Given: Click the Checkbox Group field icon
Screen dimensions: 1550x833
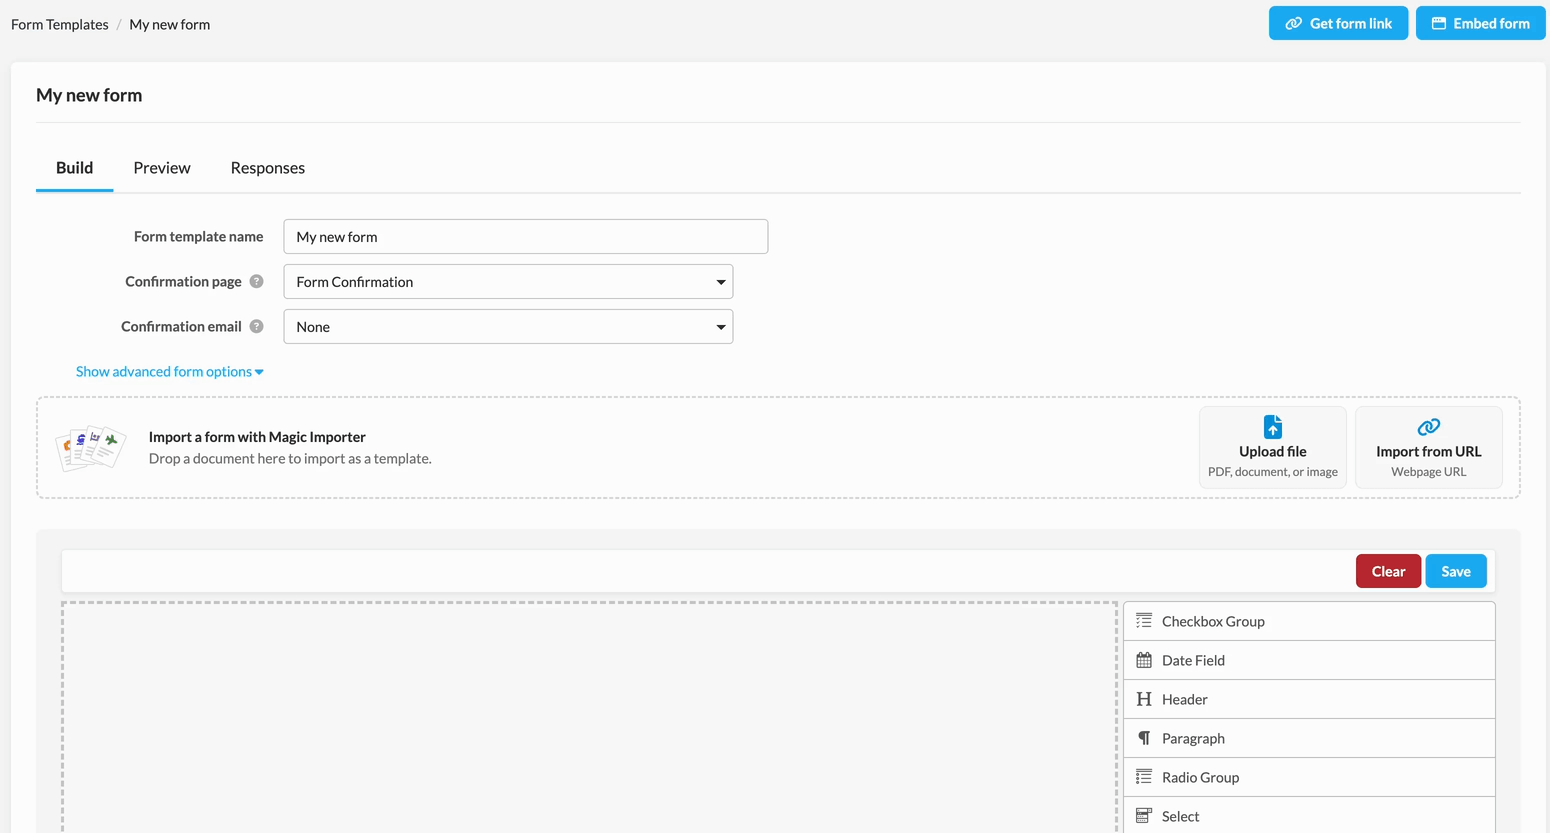Looking at the screenshot, I should 1144,621.
